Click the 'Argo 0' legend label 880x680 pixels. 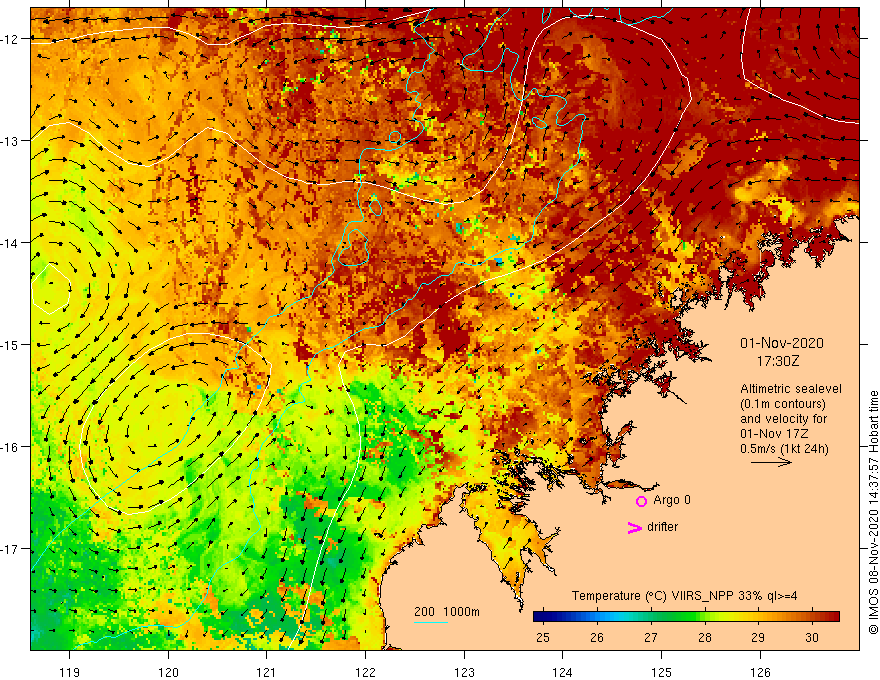point(672,500)
